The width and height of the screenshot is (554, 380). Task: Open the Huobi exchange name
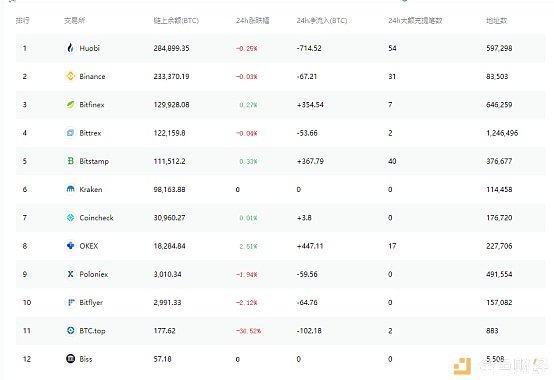[89, 48]
